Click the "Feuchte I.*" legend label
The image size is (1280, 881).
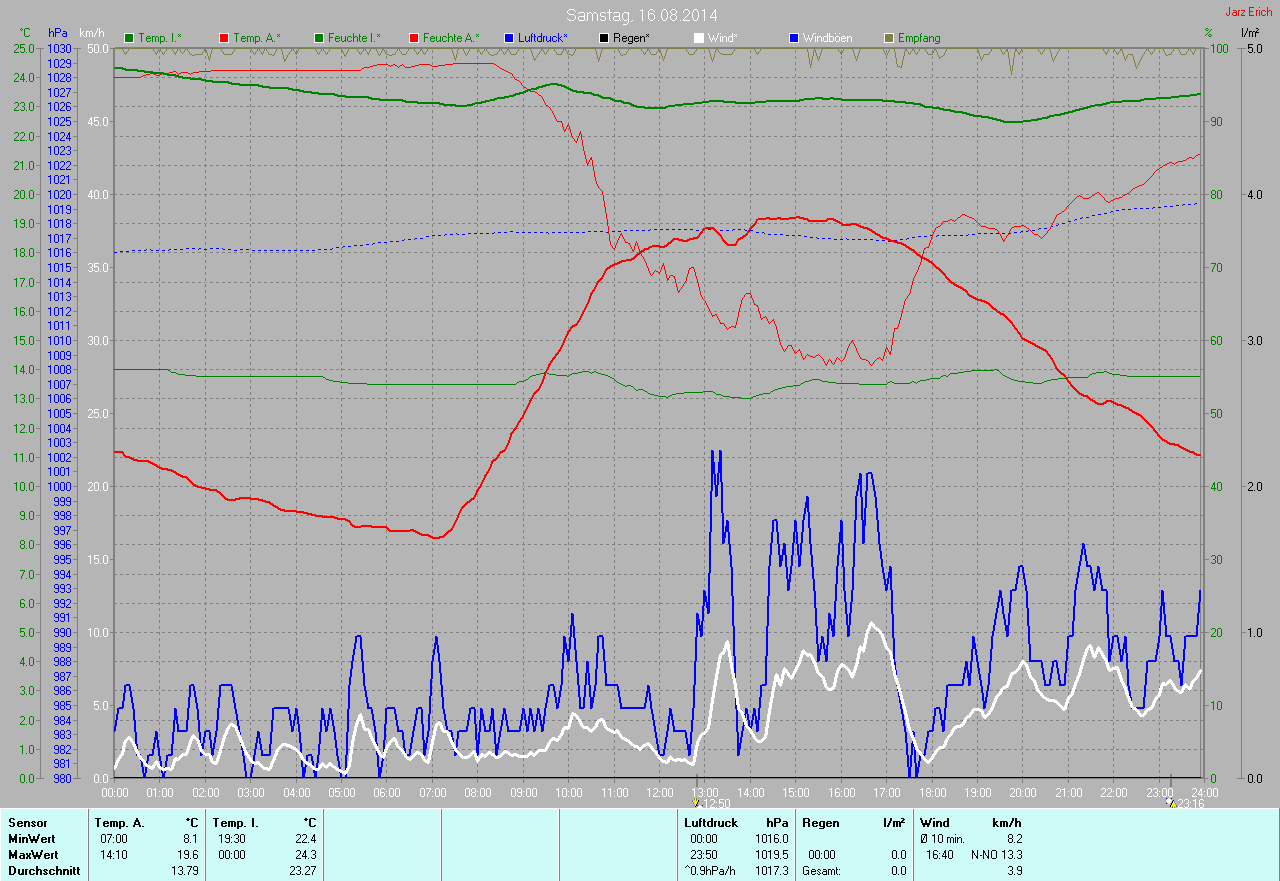354,38
